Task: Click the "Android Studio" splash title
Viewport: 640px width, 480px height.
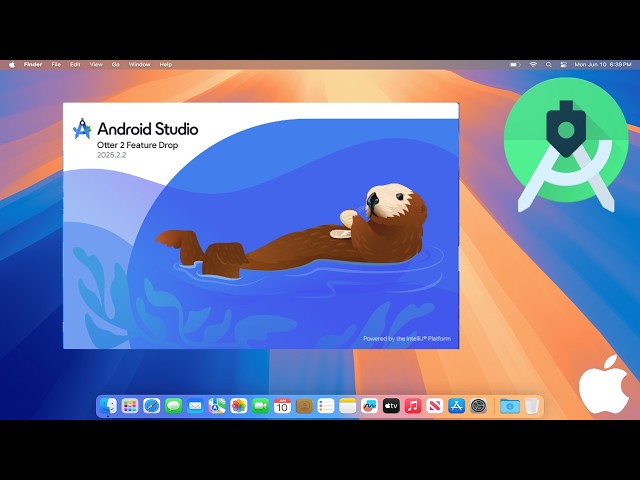Action: pos(148,129)
